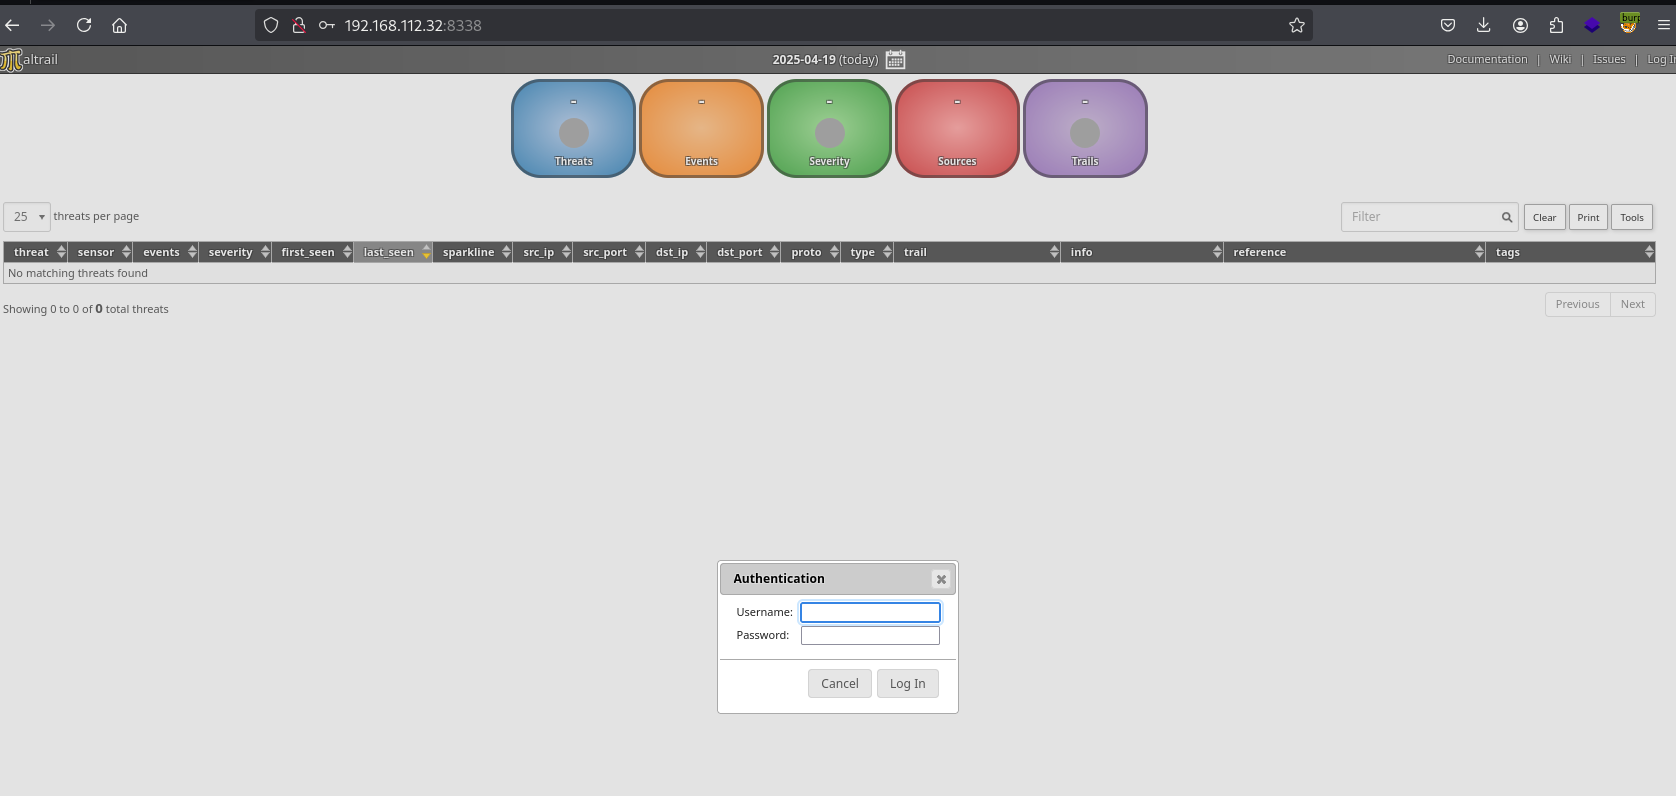The width and height of the screenshot is (1676, 796).
Task: Click the browser Home icon
Action: click(x=119, y=25)
